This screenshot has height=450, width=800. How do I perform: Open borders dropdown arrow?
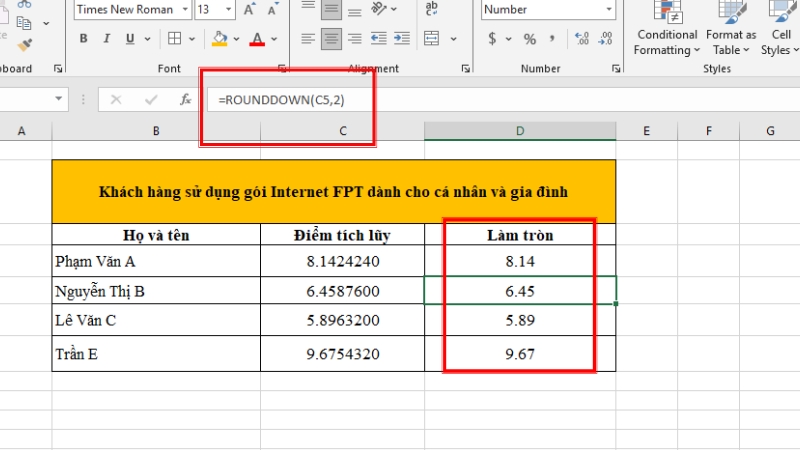point(192,39)
